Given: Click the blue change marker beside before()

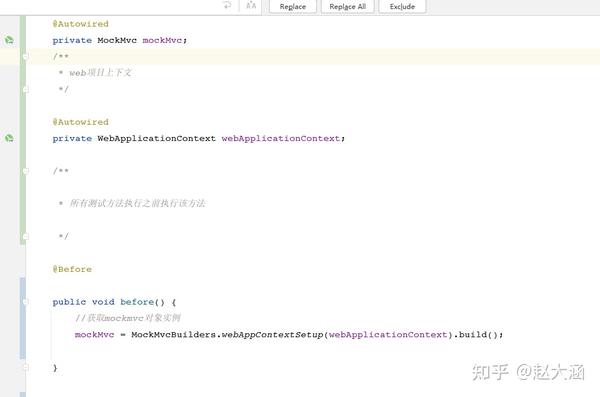Looking at the screenshot, I should (23, 318).
